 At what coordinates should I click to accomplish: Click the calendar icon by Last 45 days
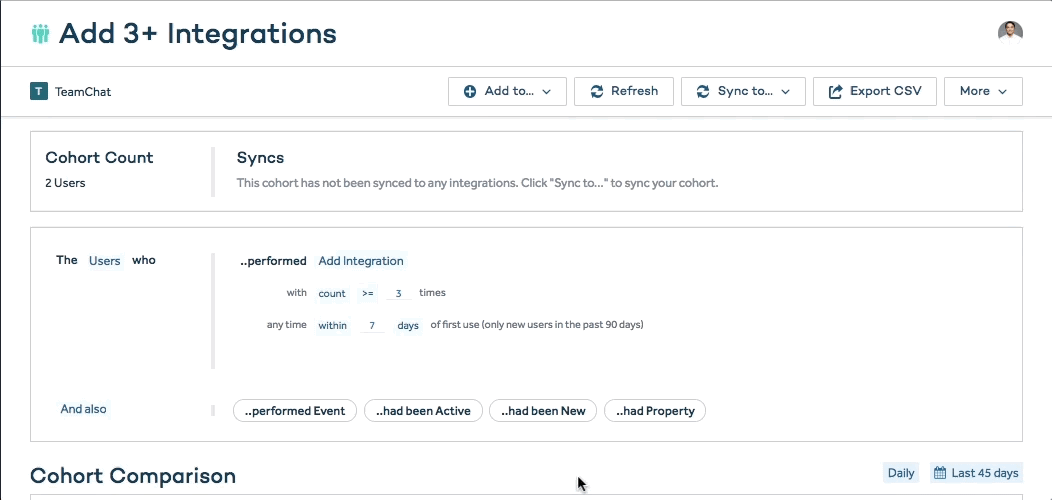pyautogui.click(x=939, y=473)
